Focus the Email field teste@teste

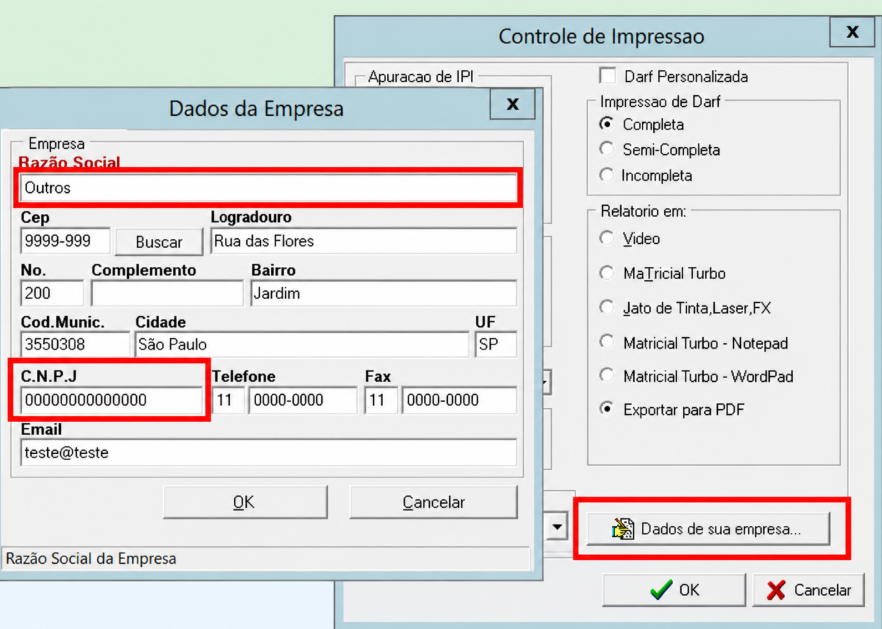pyautogui.click(x=269, y=452)
